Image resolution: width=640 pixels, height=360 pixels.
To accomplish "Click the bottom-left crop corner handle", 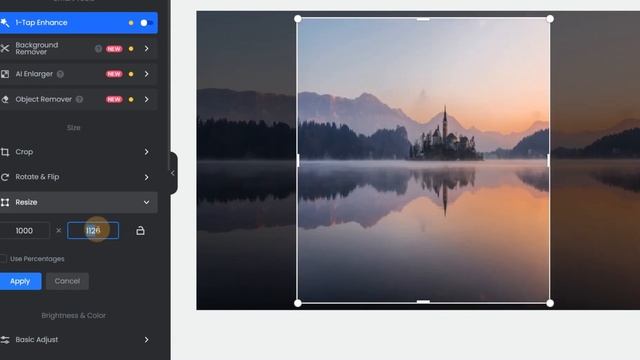I will click(x=298, y=303).
